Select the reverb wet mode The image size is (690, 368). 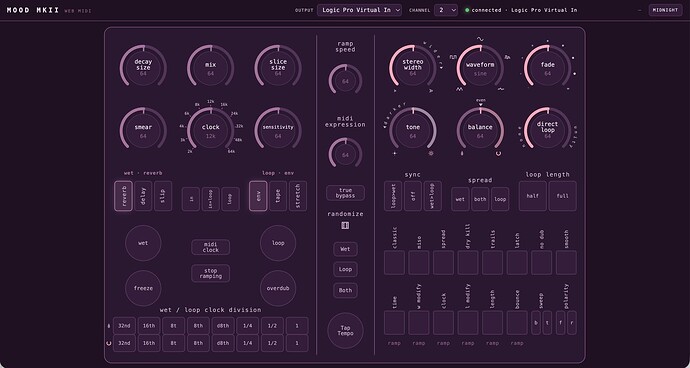(x=124, y=196)
